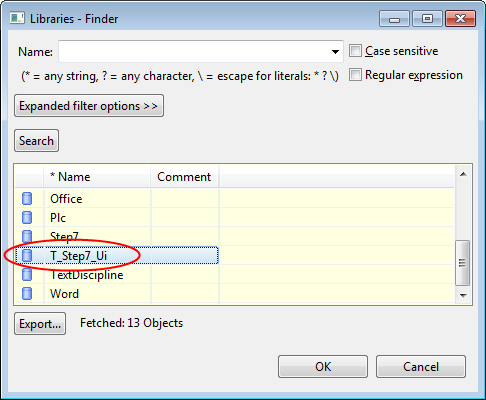Click the Libraries - Finder title bar icon

click(17, 18)
